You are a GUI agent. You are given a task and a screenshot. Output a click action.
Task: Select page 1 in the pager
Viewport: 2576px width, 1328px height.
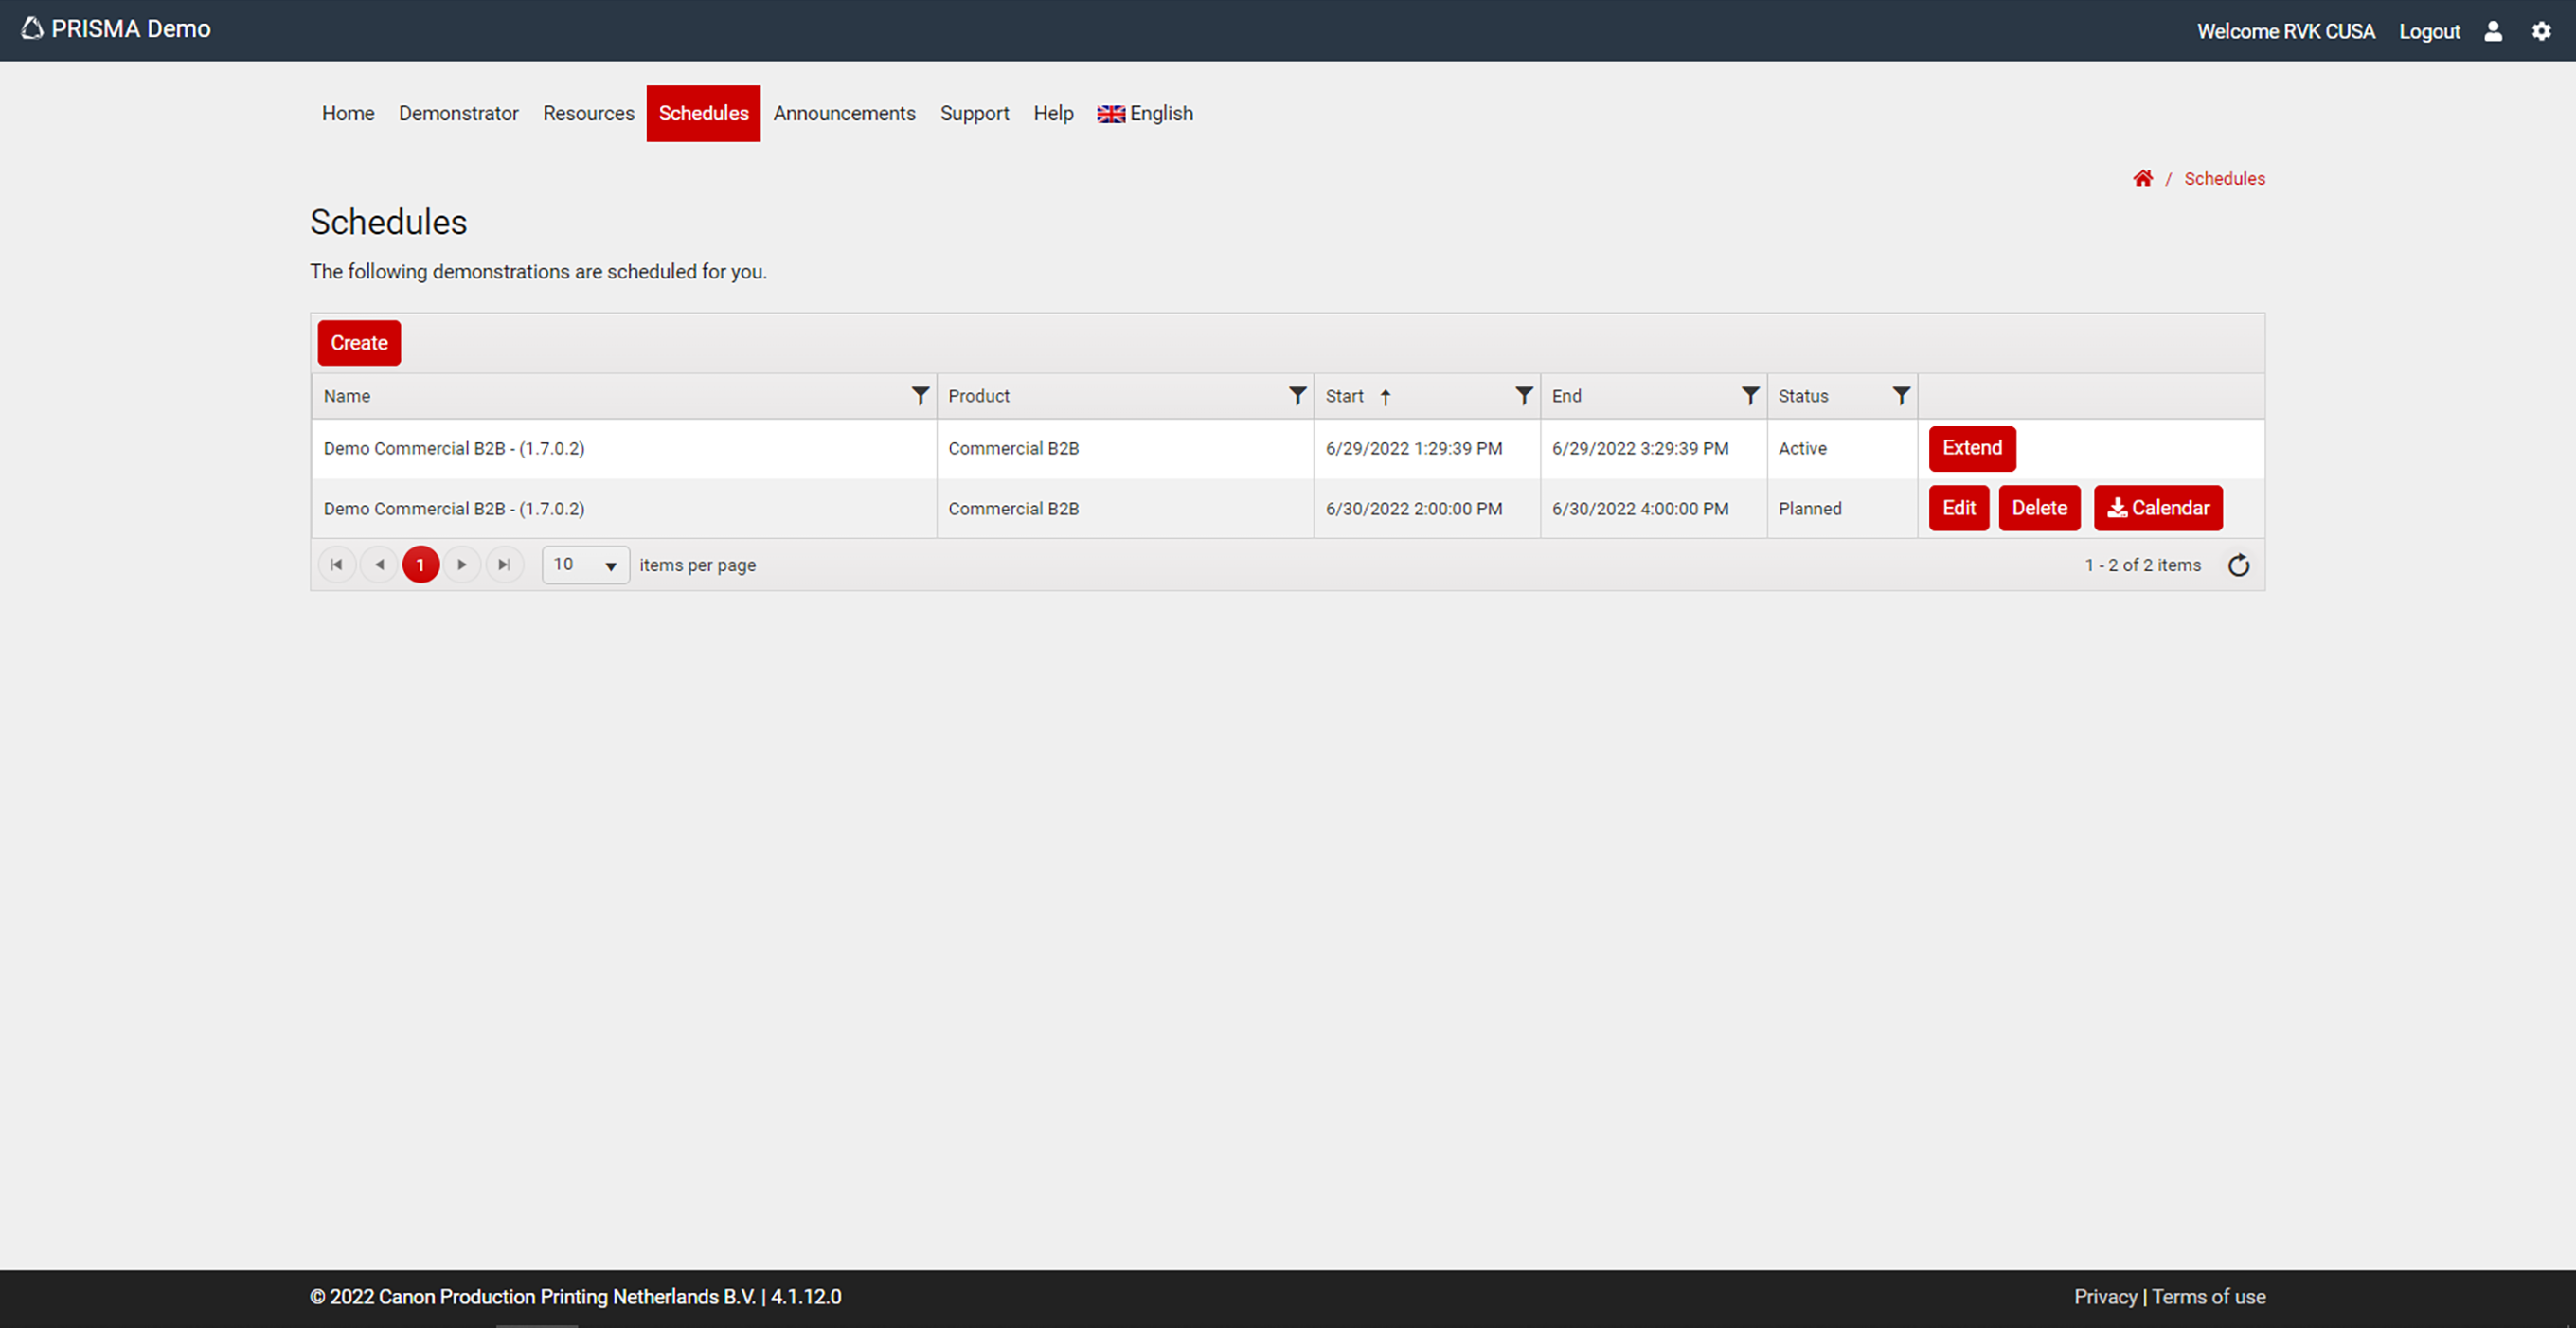tap(421, 565)
